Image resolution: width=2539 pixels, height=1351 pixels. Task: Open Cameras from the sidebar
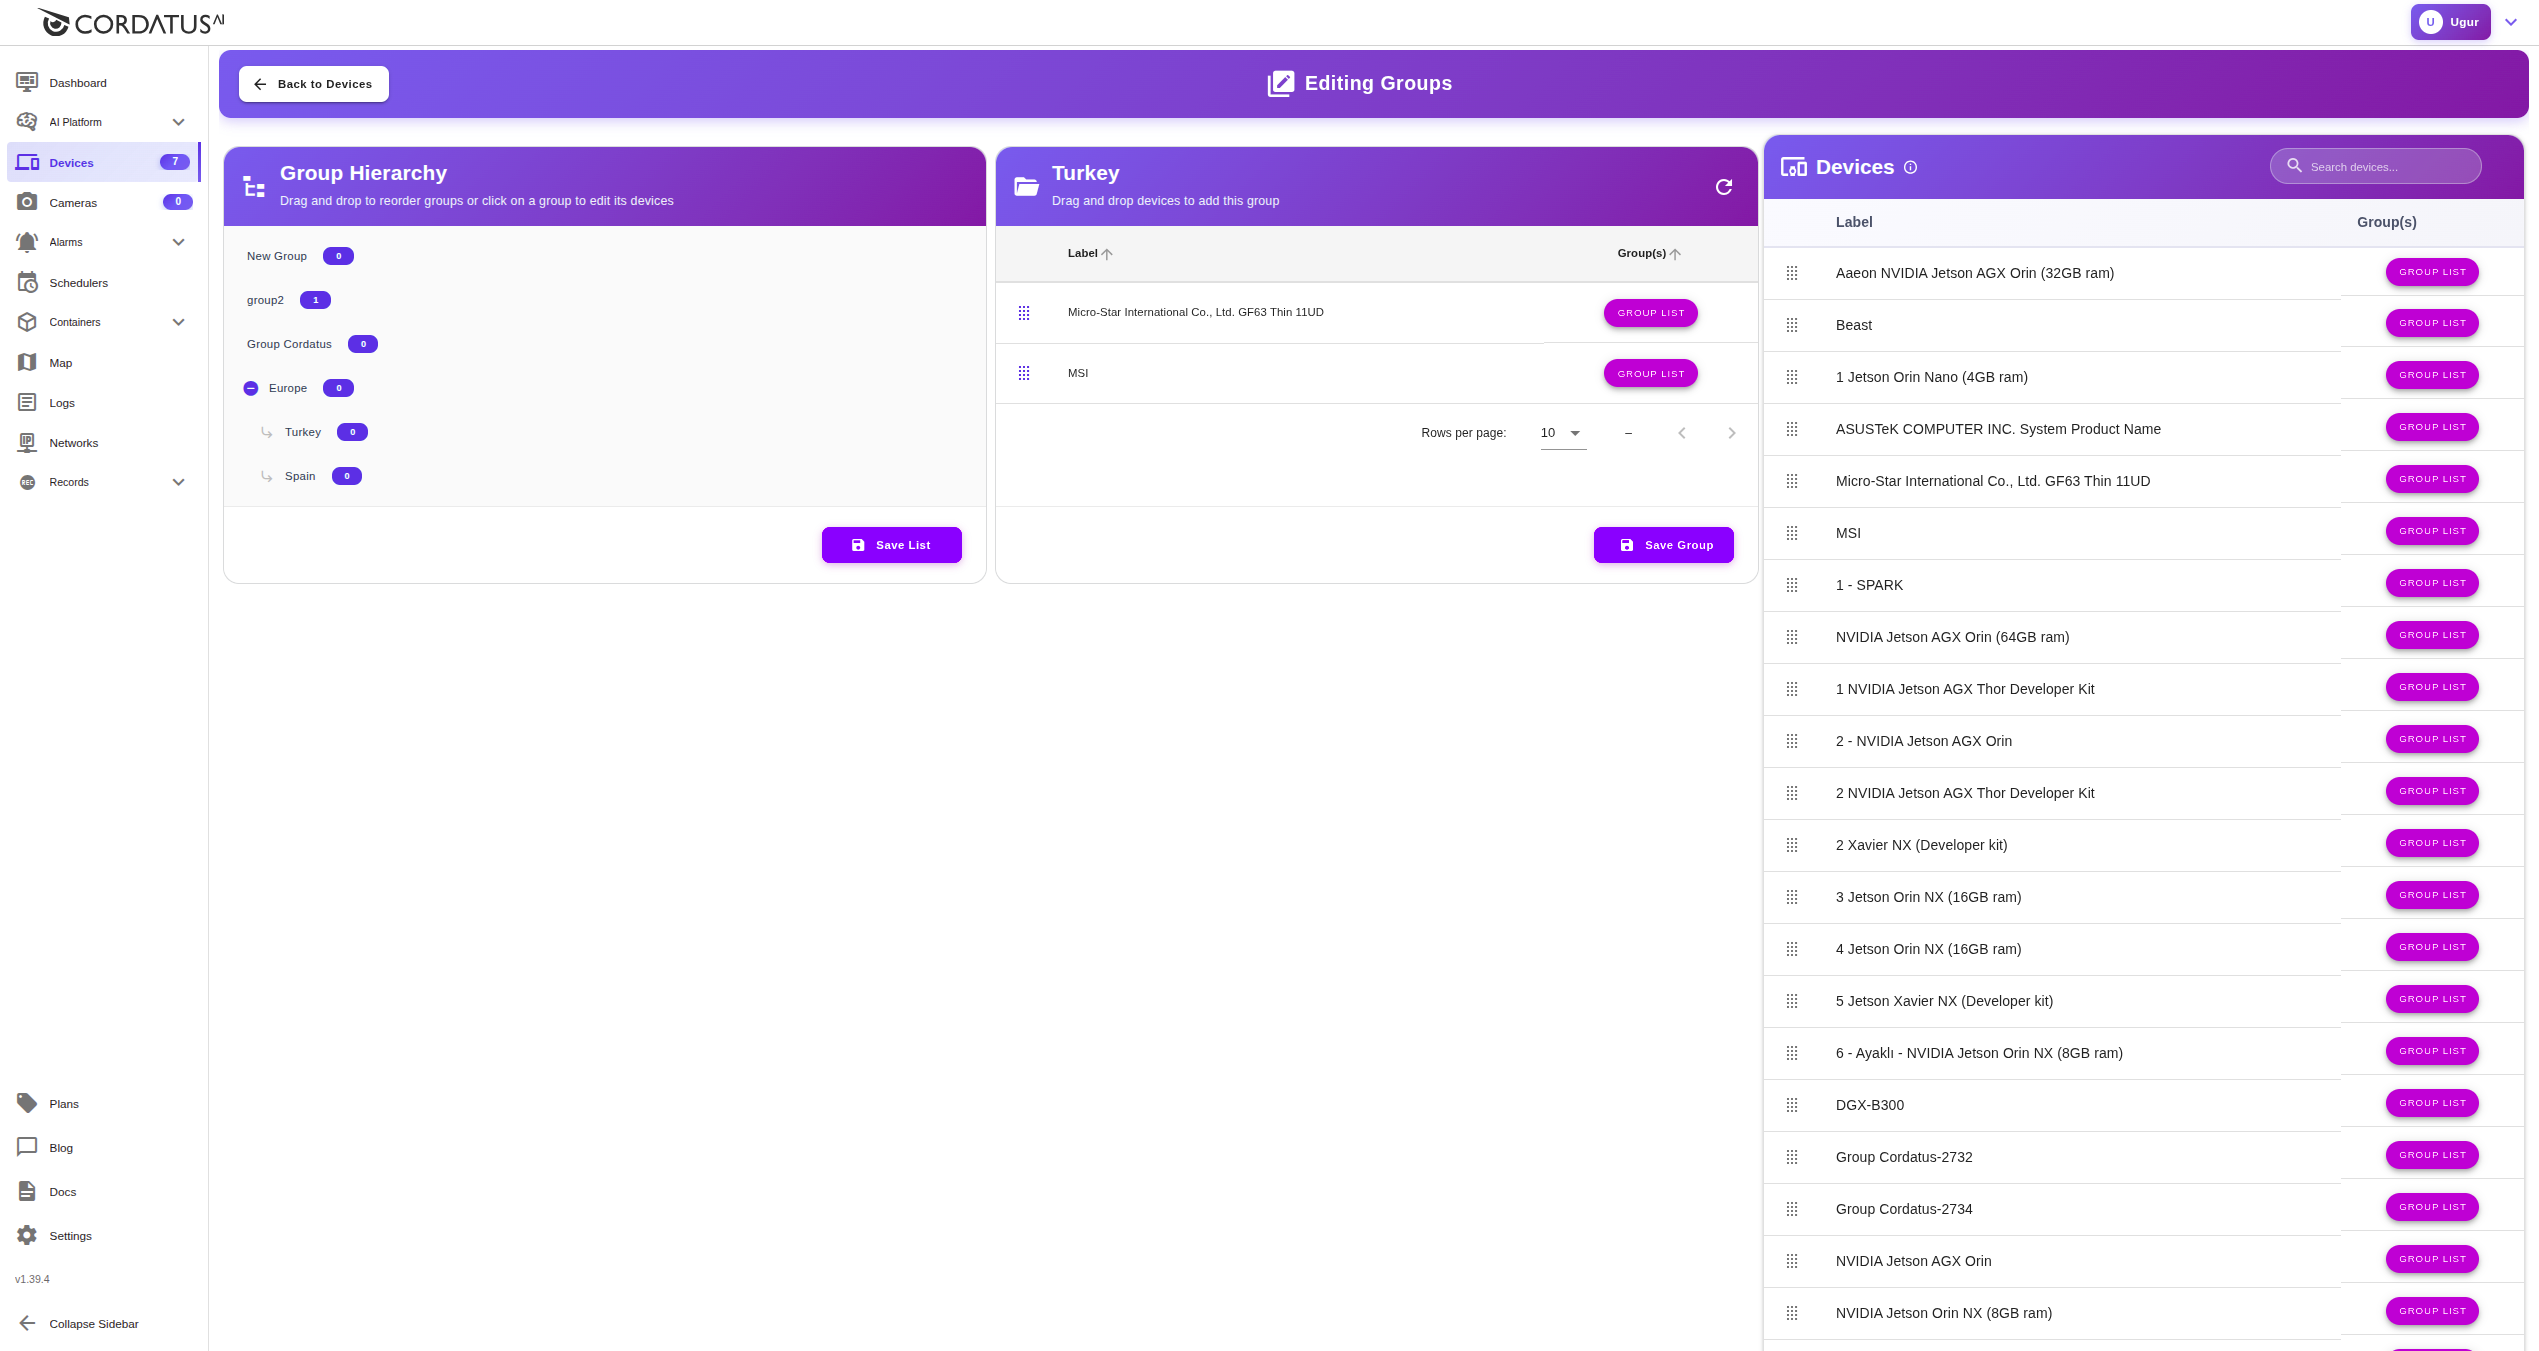[73, 202]
